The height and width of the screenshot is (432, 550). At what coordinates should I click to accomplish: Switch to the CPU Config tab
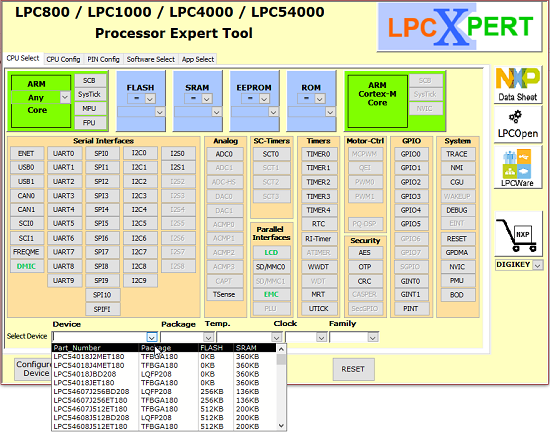(63, 59)
